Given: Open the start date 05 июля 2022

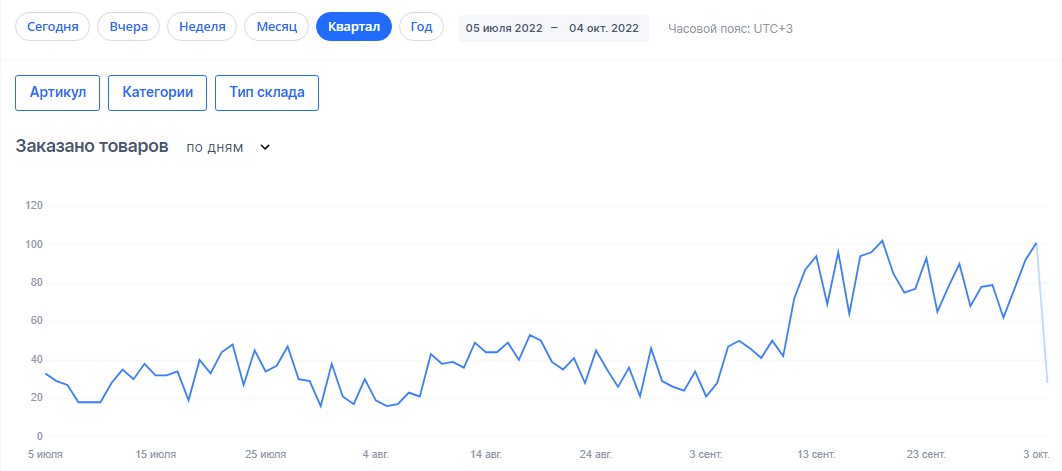Looking at the screenshot, I should [x=504, y=28].
